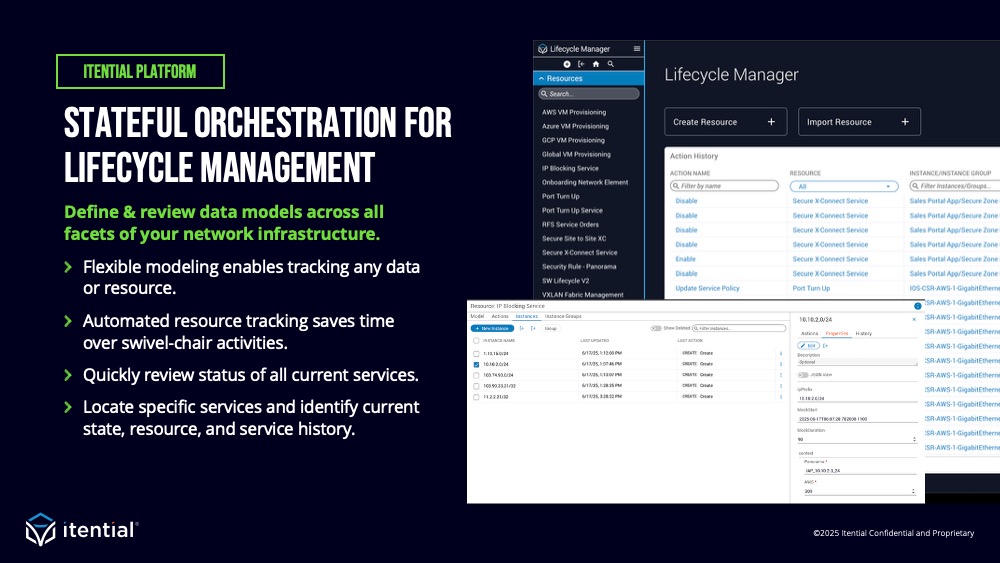Viewport: 1000px width, 563px height.
Task: Select VXLAN Fabric Management in the resource list
Action: pyautogui.click(x=583, y=295)
